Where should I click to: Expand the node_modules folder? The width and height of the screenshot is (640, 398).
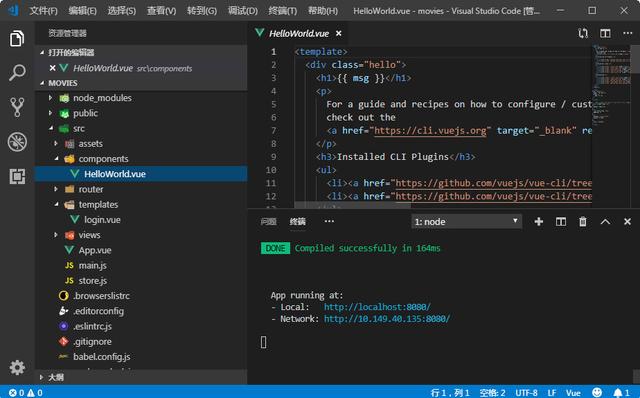point(50,98)
